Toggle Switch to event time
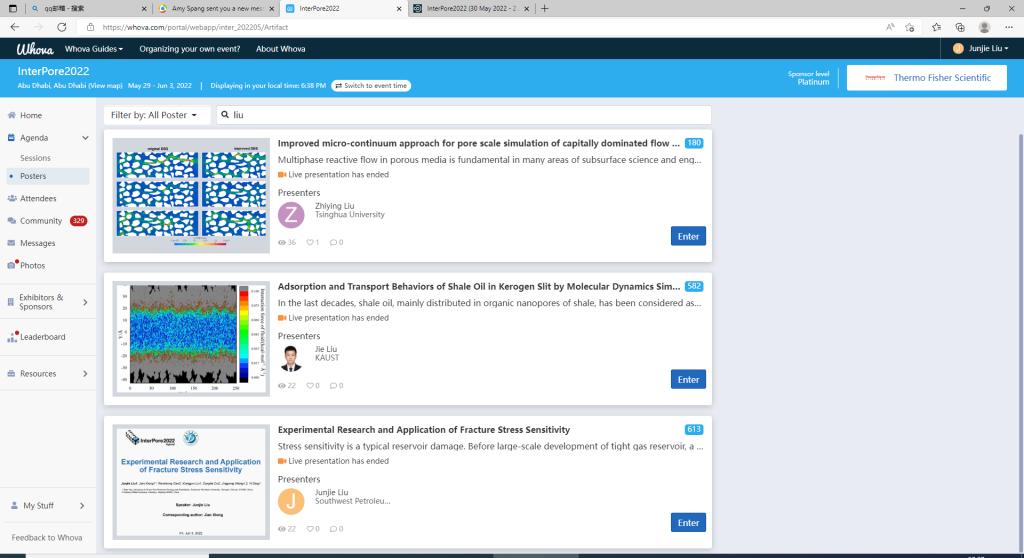 (371, 86)
